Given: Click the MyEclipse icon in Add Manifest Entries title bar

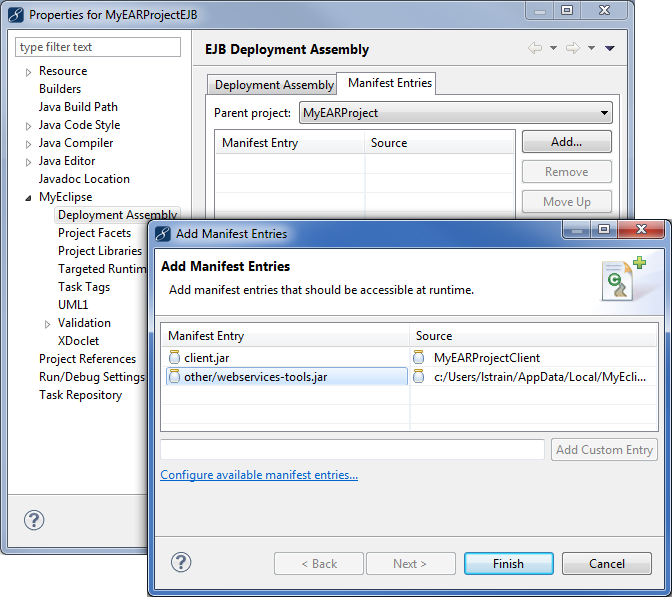Looking at the screenshot, I should tap(163, 234).
